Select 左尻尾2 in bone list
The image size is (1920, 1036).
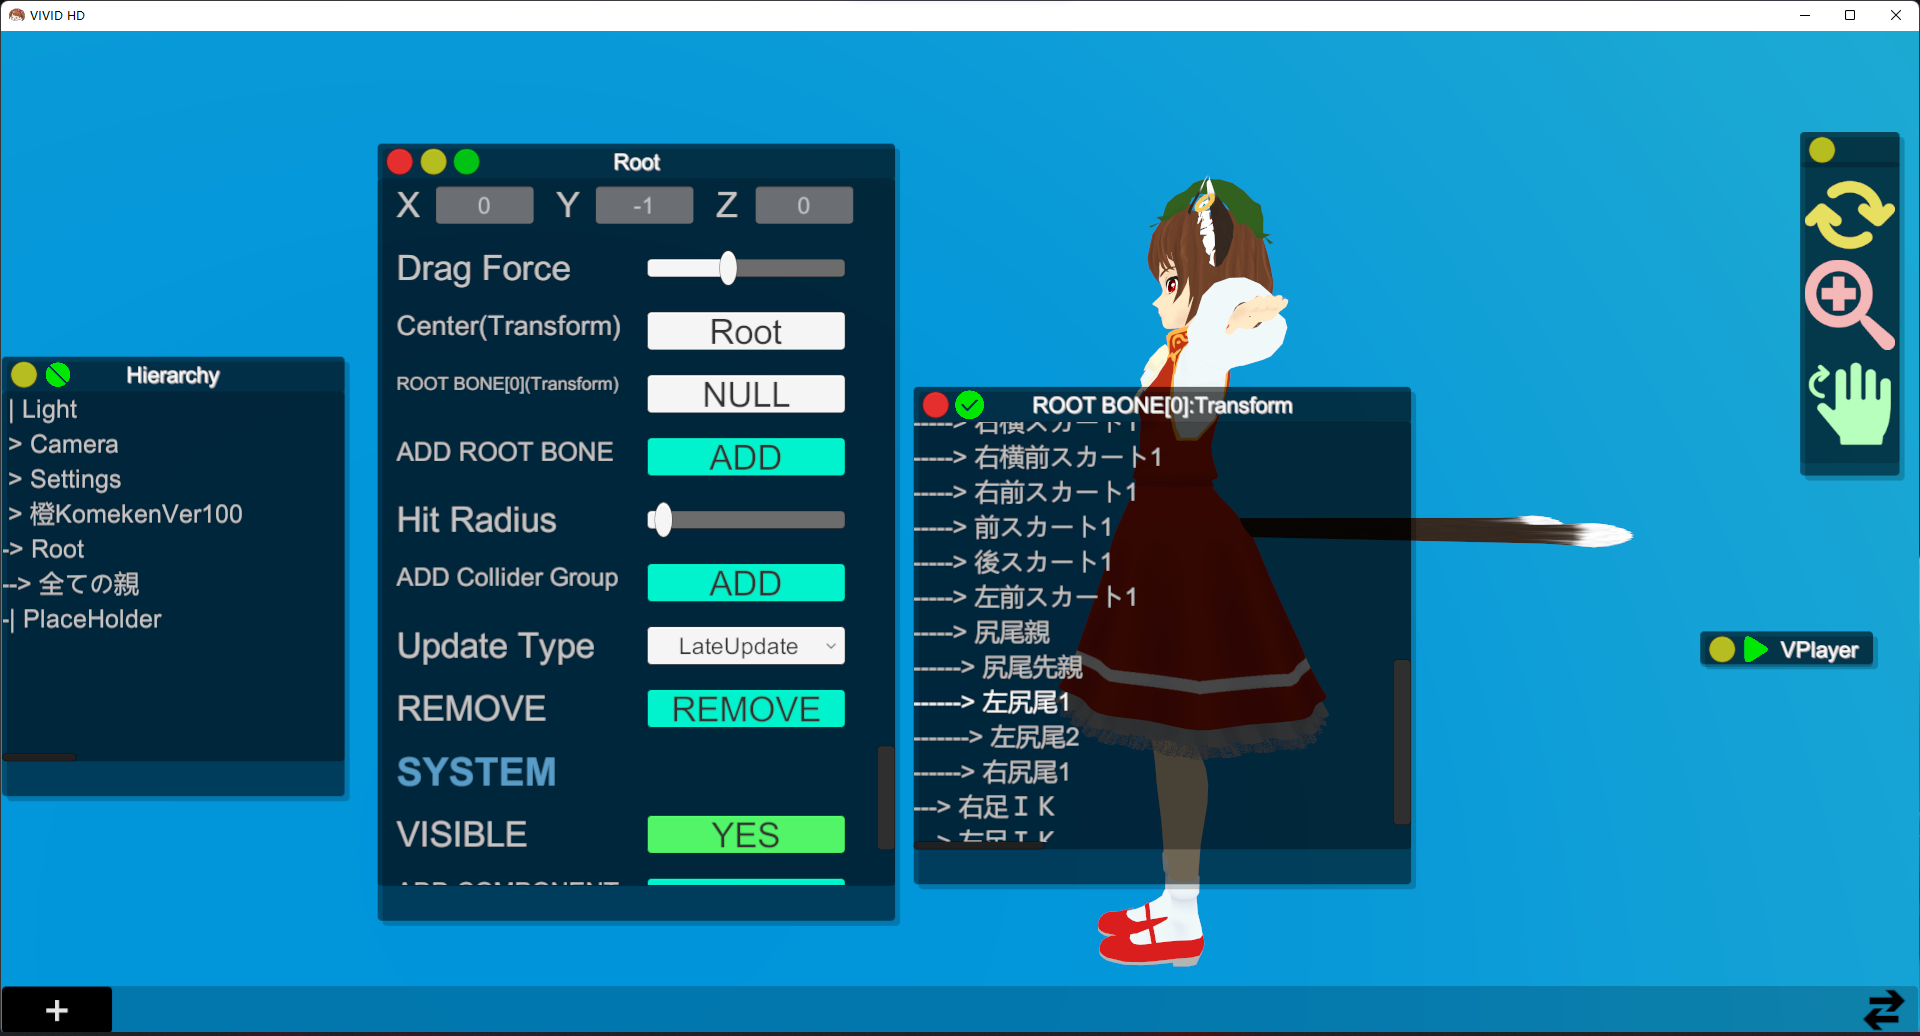1033,737
